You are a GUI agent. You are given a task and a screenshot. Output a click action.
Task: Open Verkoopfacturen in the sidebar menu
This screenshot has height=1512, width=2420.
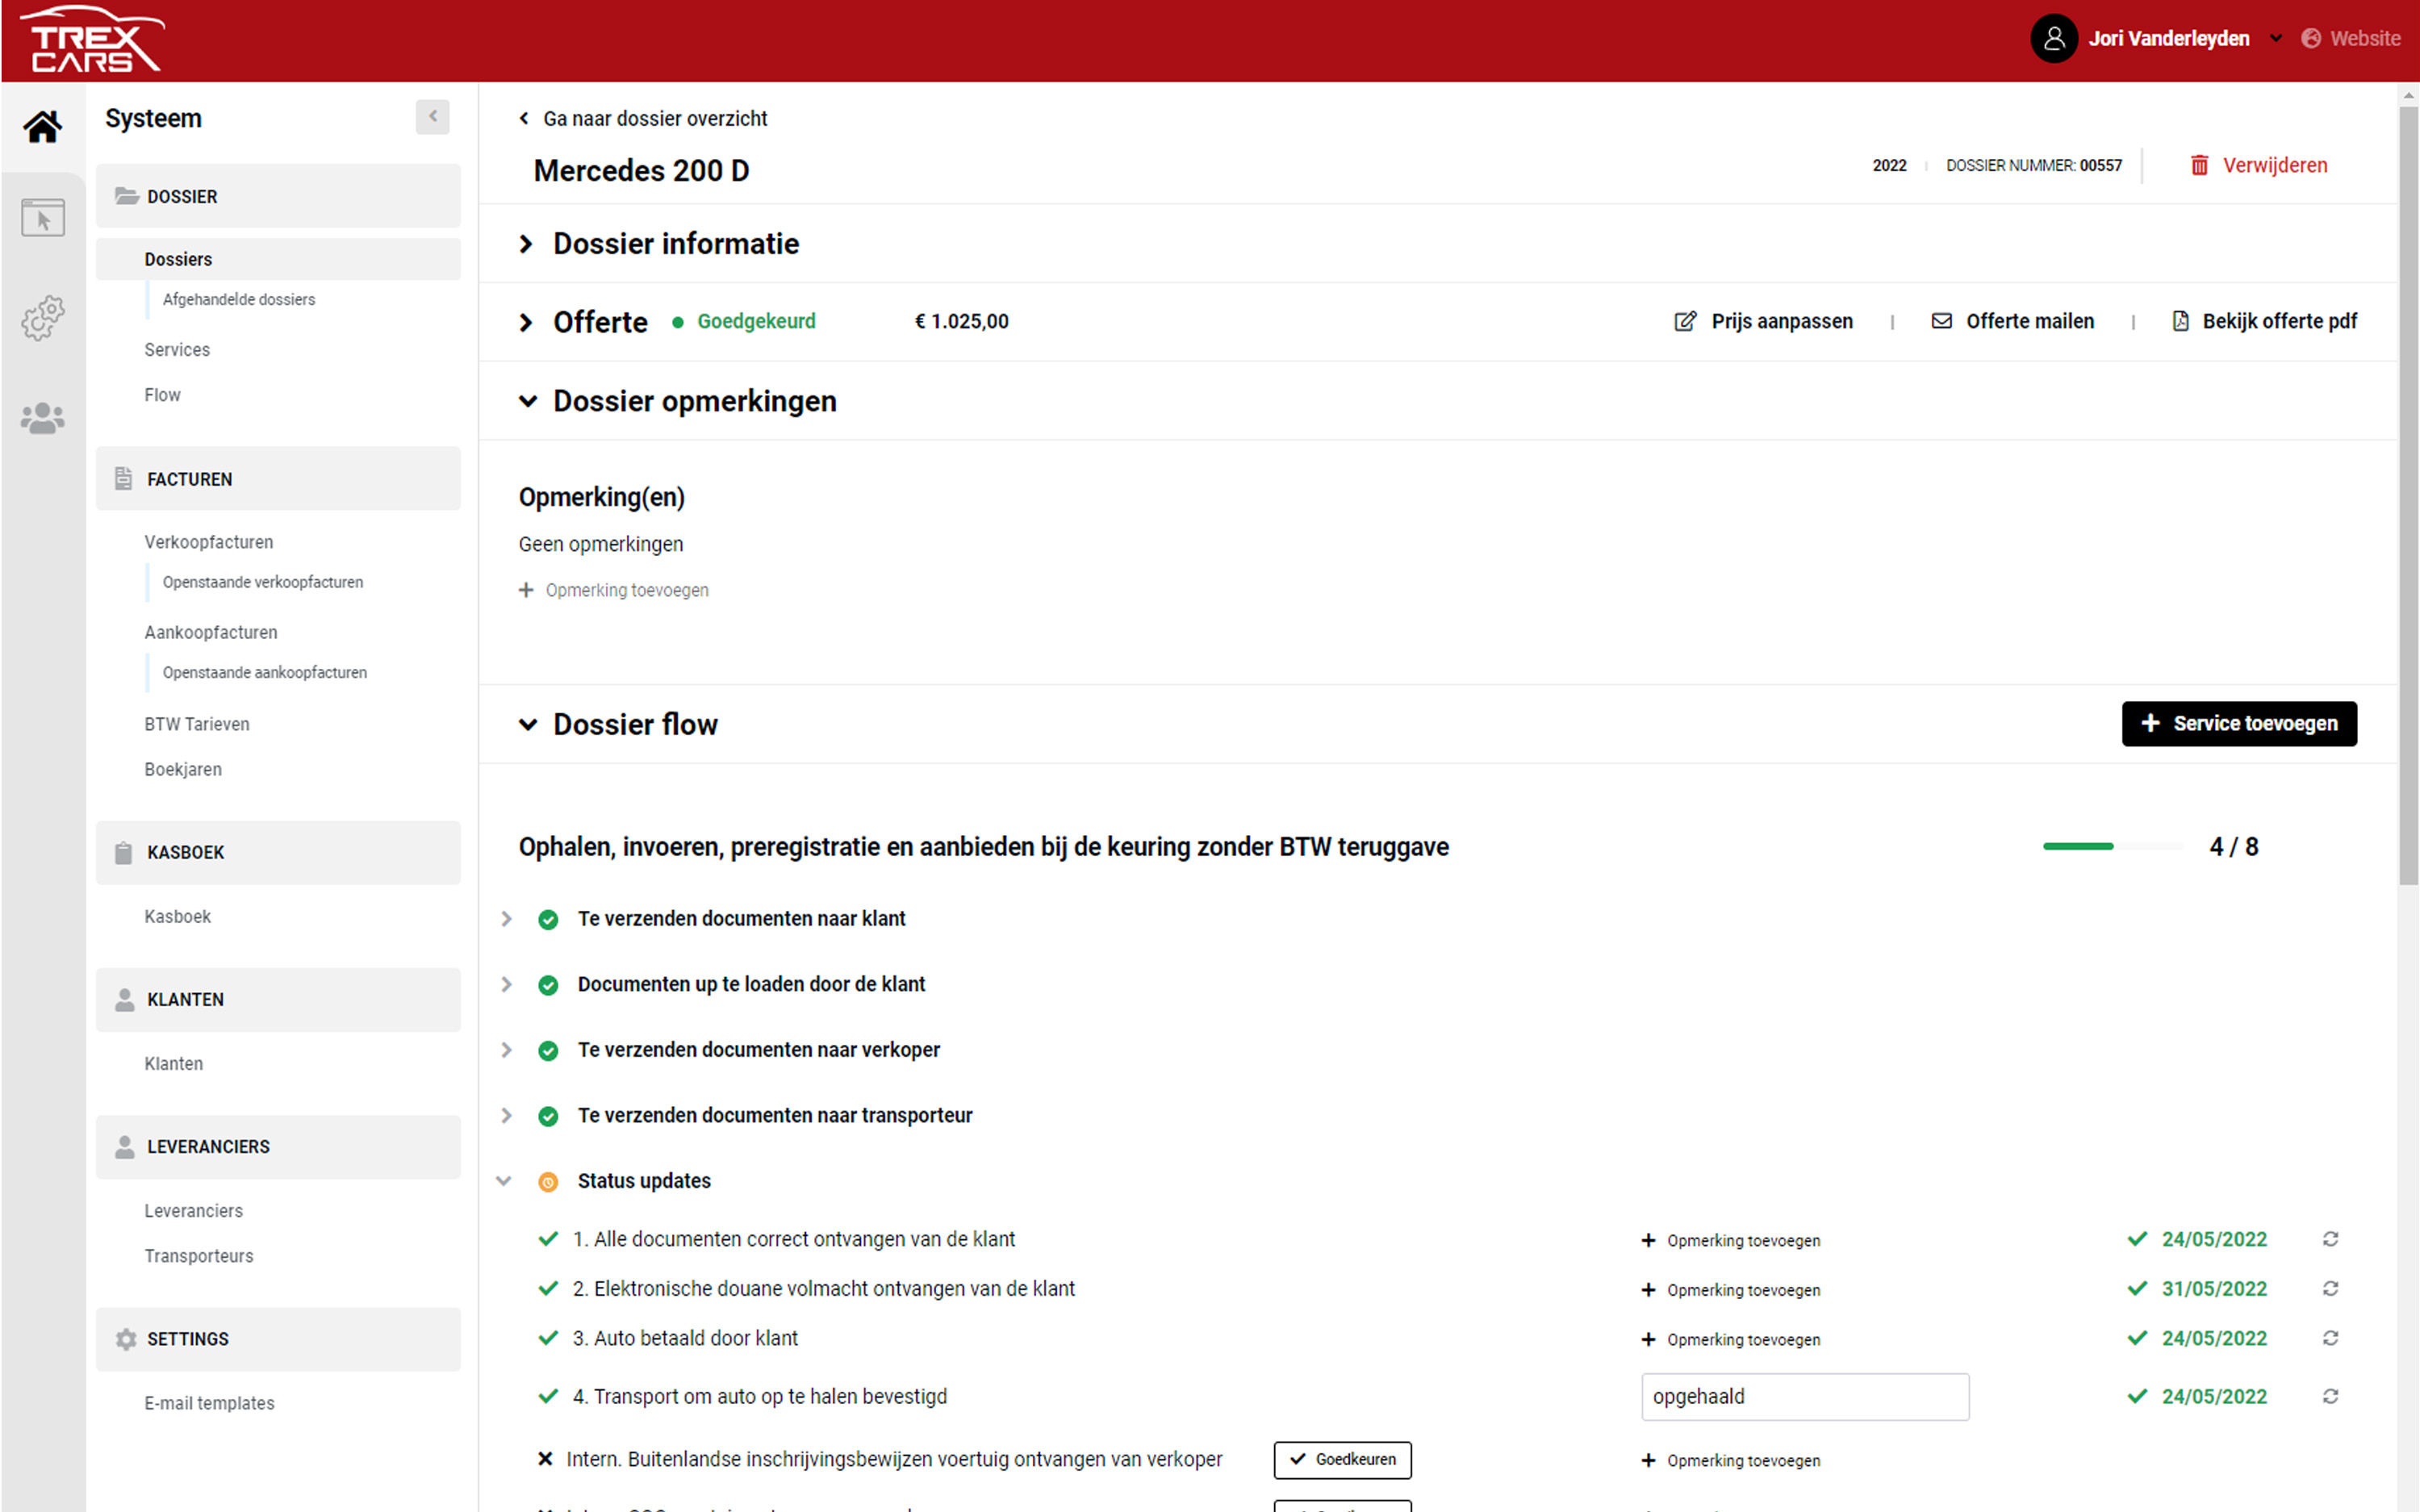[208, 542]
